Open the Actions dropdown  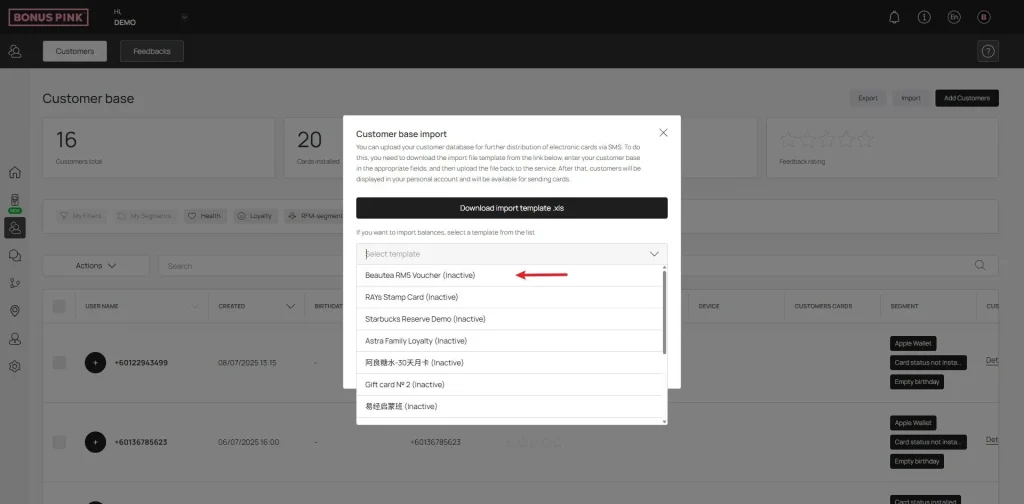coord(96,266)
